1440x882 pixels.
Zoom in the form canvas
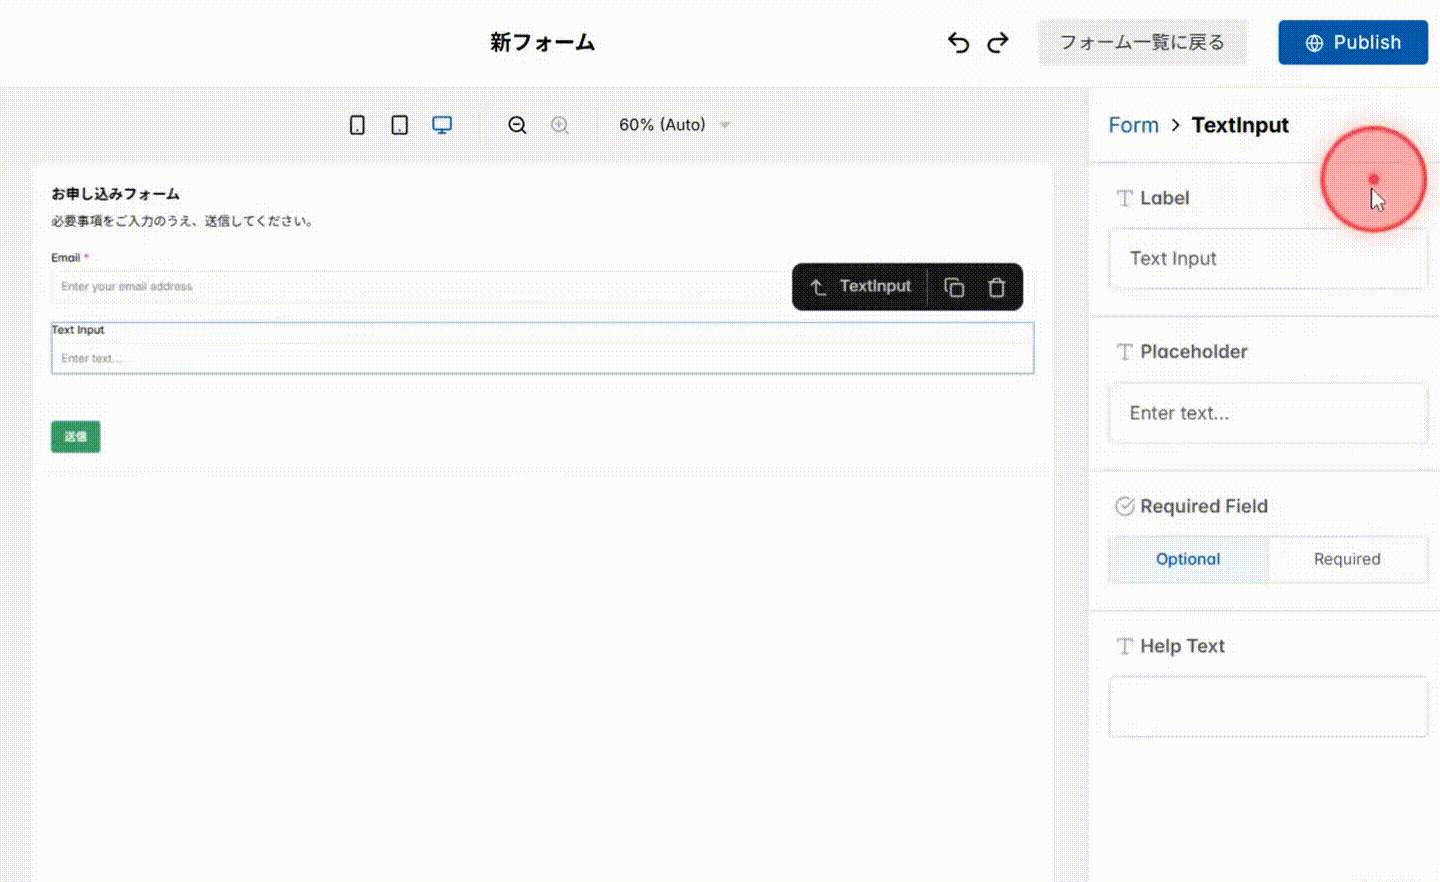560,124
